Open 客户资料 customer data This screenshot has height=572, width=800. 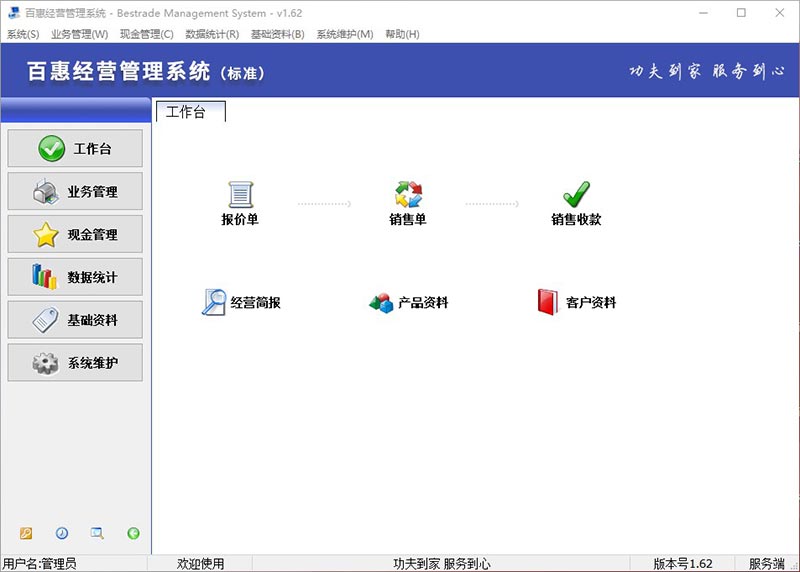[x=577, y=302]
